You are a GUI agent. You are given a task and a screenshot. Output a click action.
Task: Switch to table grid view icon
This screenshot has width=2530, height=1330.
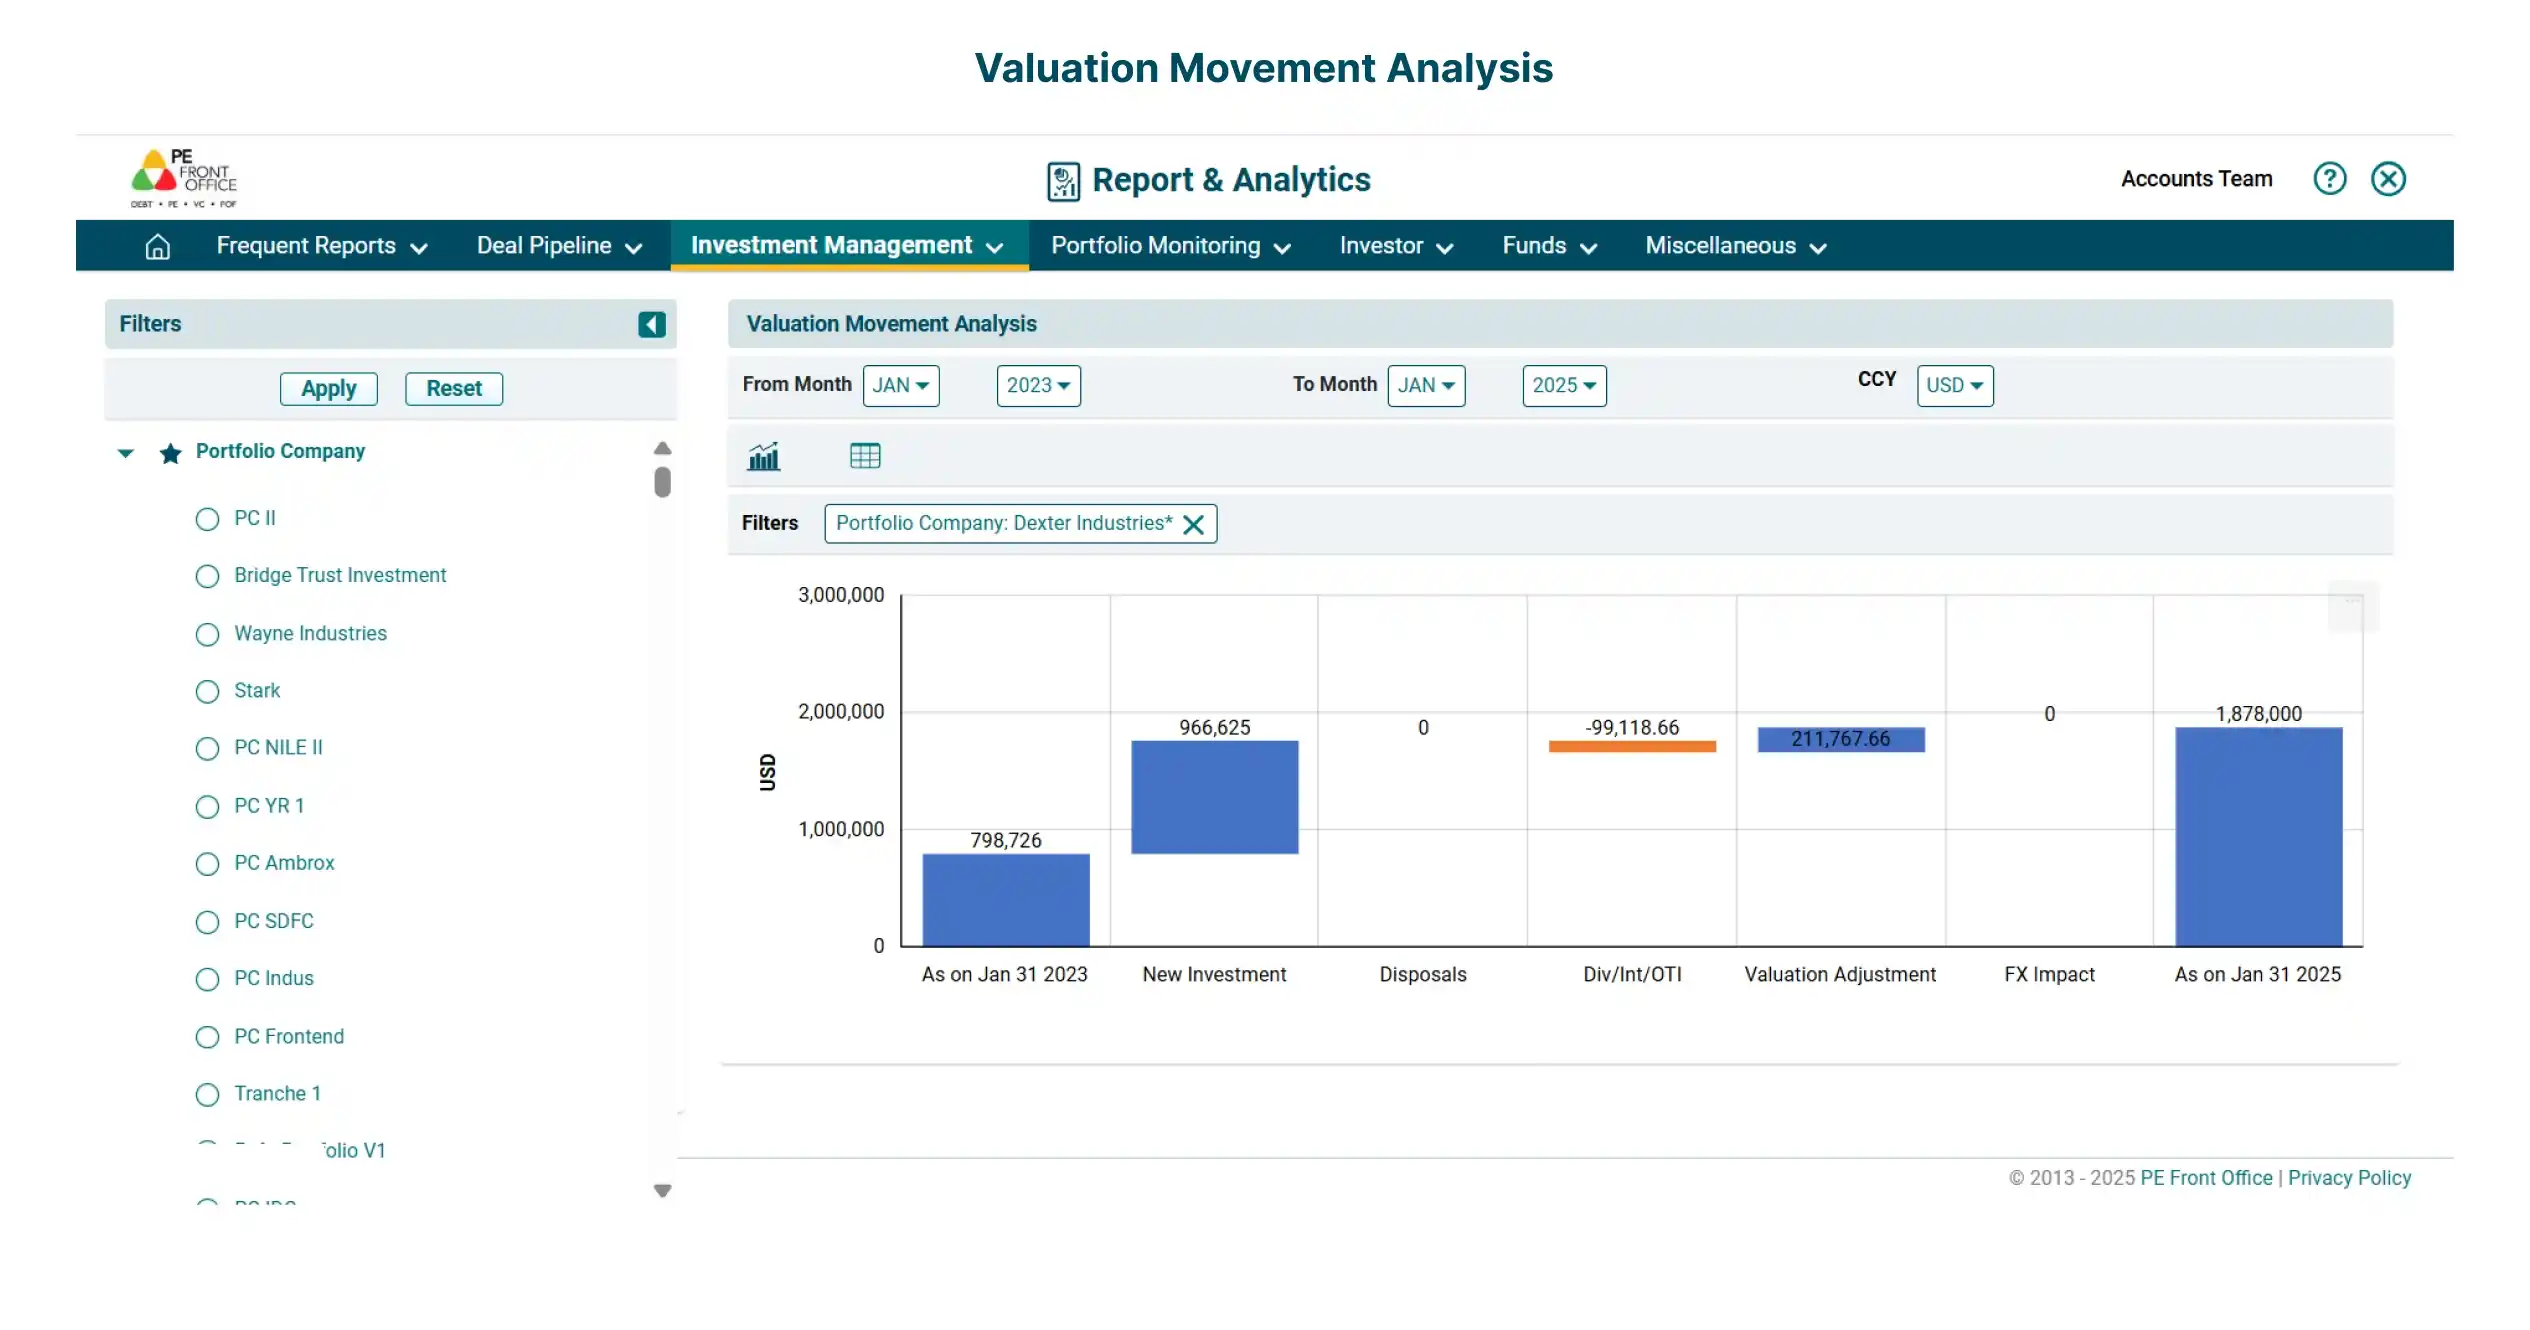tap(865, 456)
